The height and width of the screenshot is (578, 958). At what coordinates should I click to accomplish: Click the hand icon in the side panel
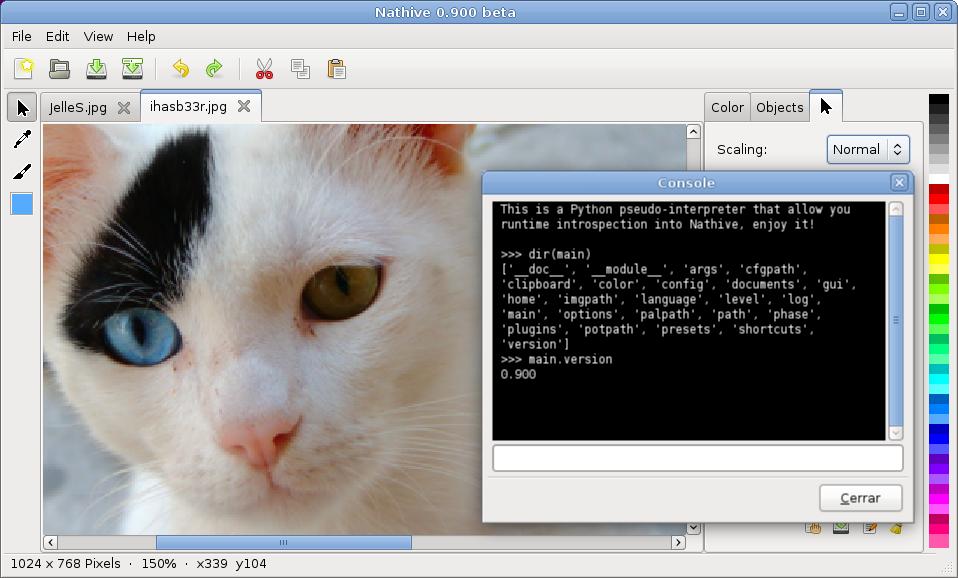(813, 528)
